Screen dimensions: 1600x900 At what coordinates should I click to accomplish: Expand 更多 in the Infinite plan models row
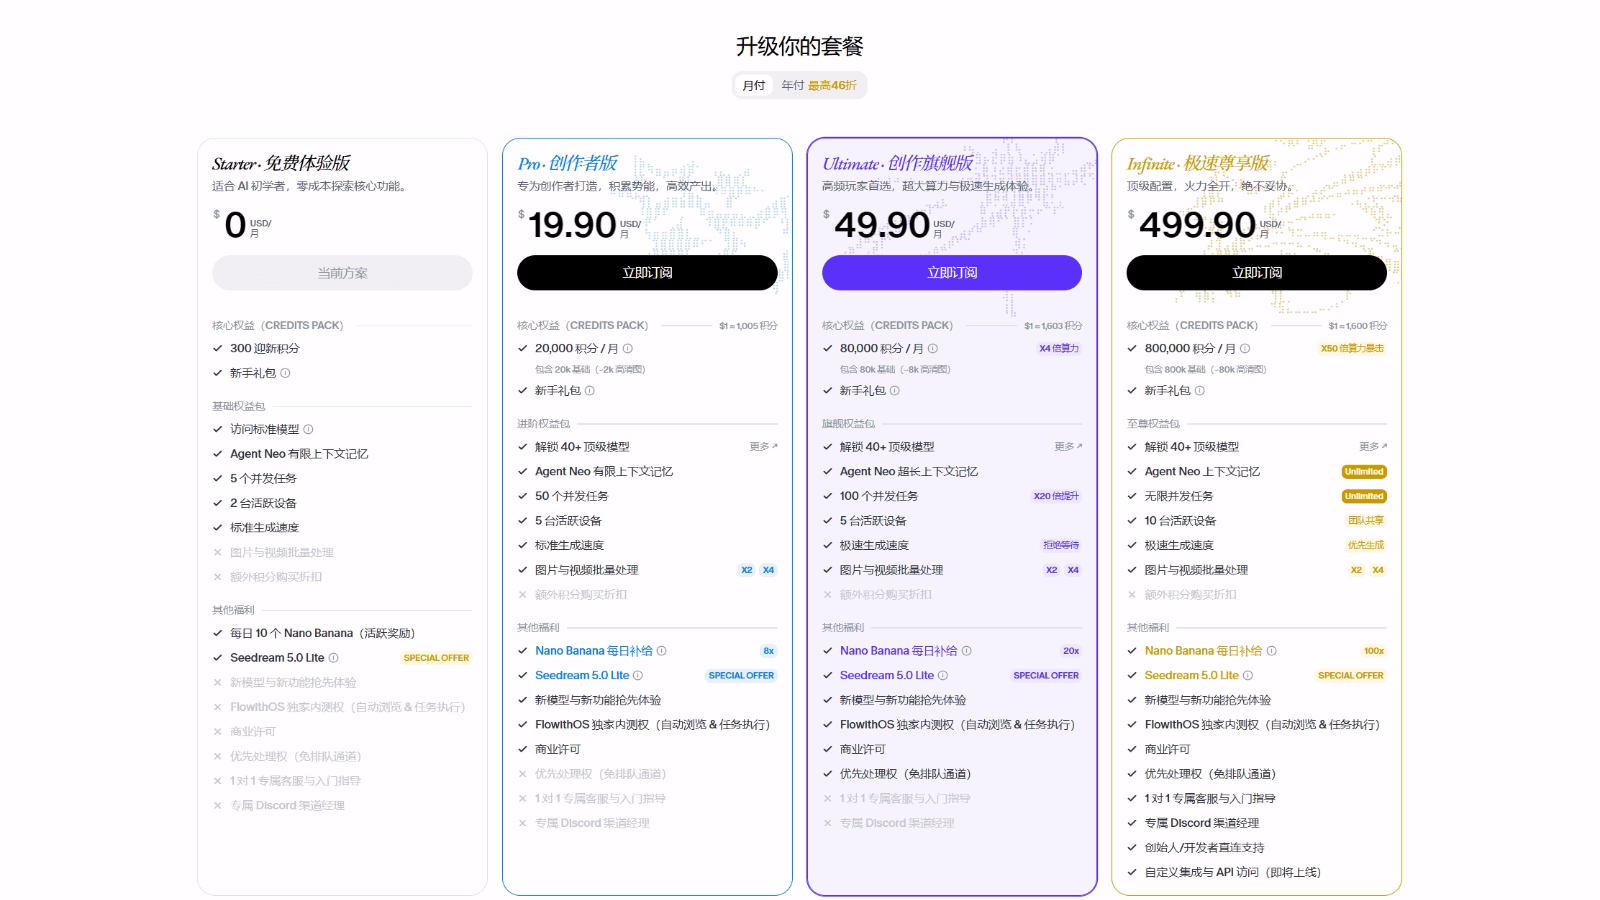[1373, 447]
